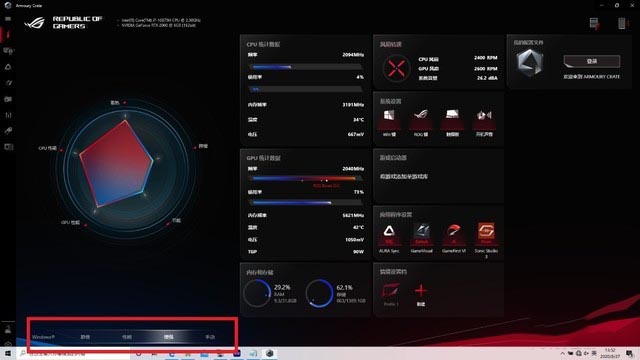Toggle the Win键 system setting
This screenshot has width=640, height=360.
[389, 122]
